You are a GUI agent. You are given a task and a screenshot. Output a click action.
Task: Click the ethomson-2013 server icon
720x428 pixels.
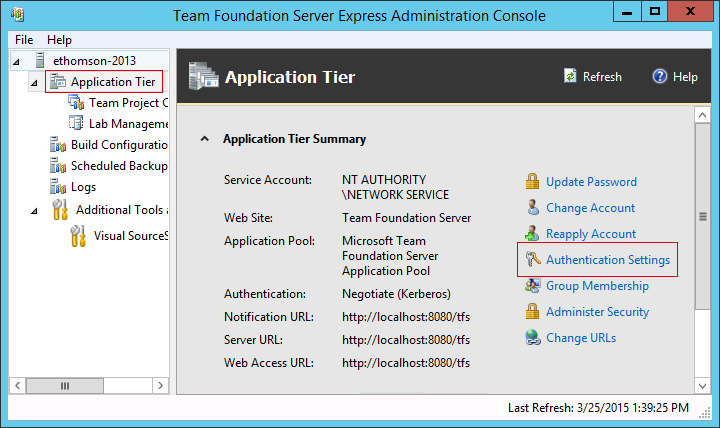click(40, 60)
